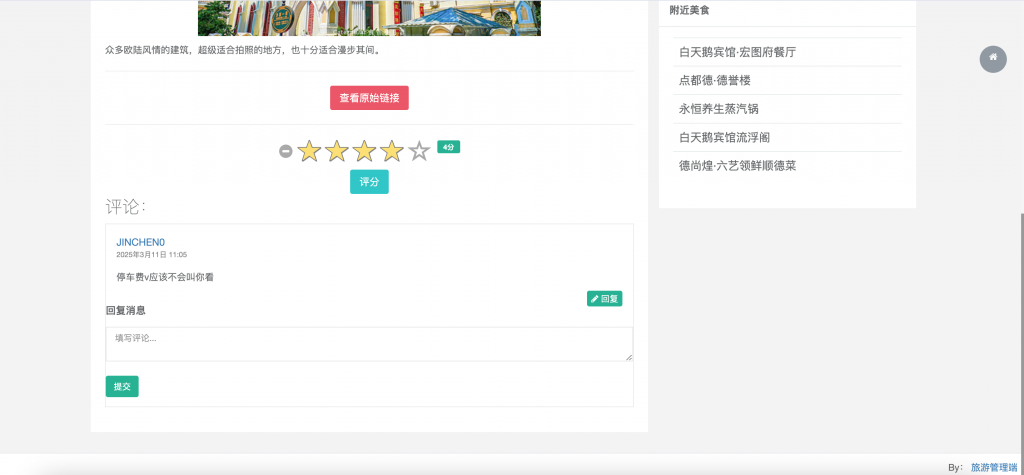Open the JINCHEN0 user profile link
The height and width of the screenshot is (475, 1024).
[x=140, y=242]
